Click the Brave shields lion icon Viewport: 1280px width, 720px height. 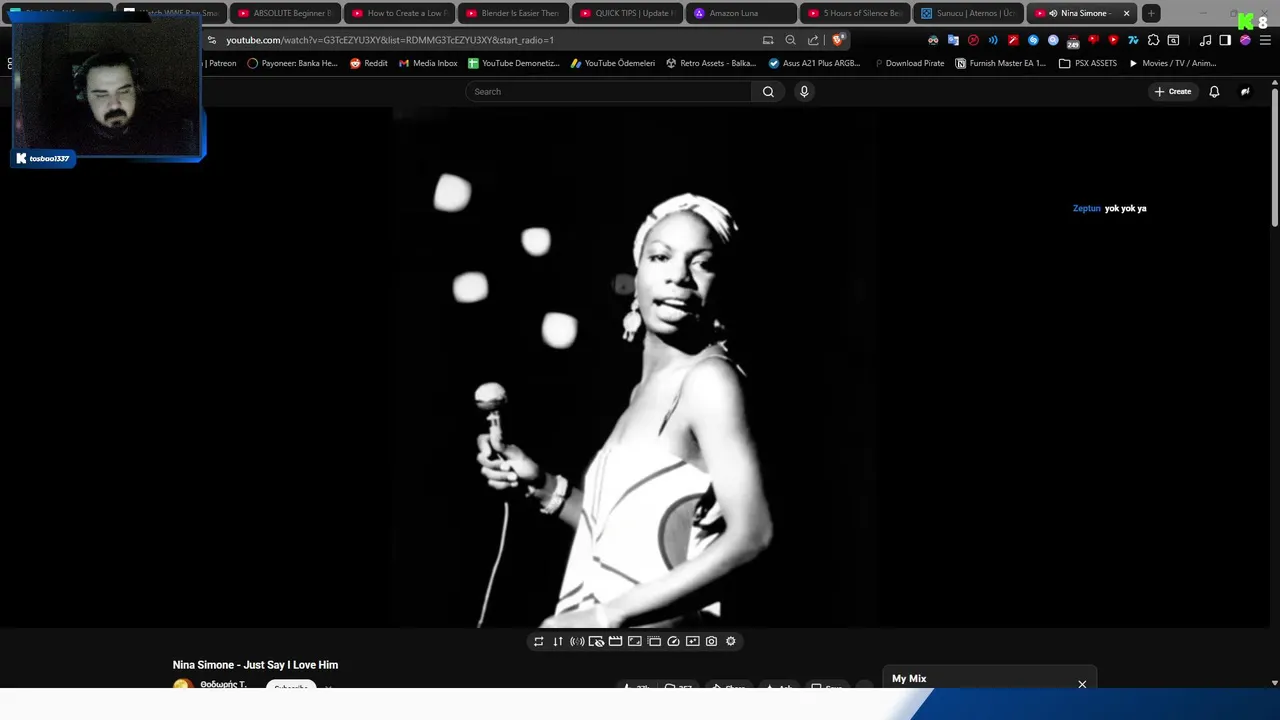838,40
